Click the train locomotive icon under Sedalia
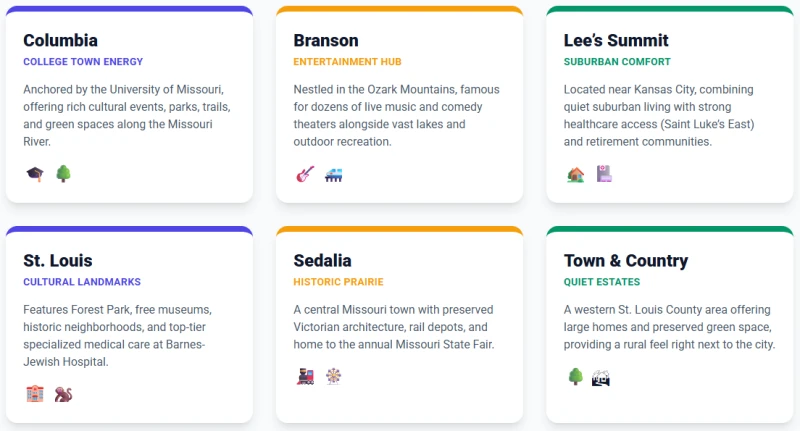The image size is (800, 431). 305,377
